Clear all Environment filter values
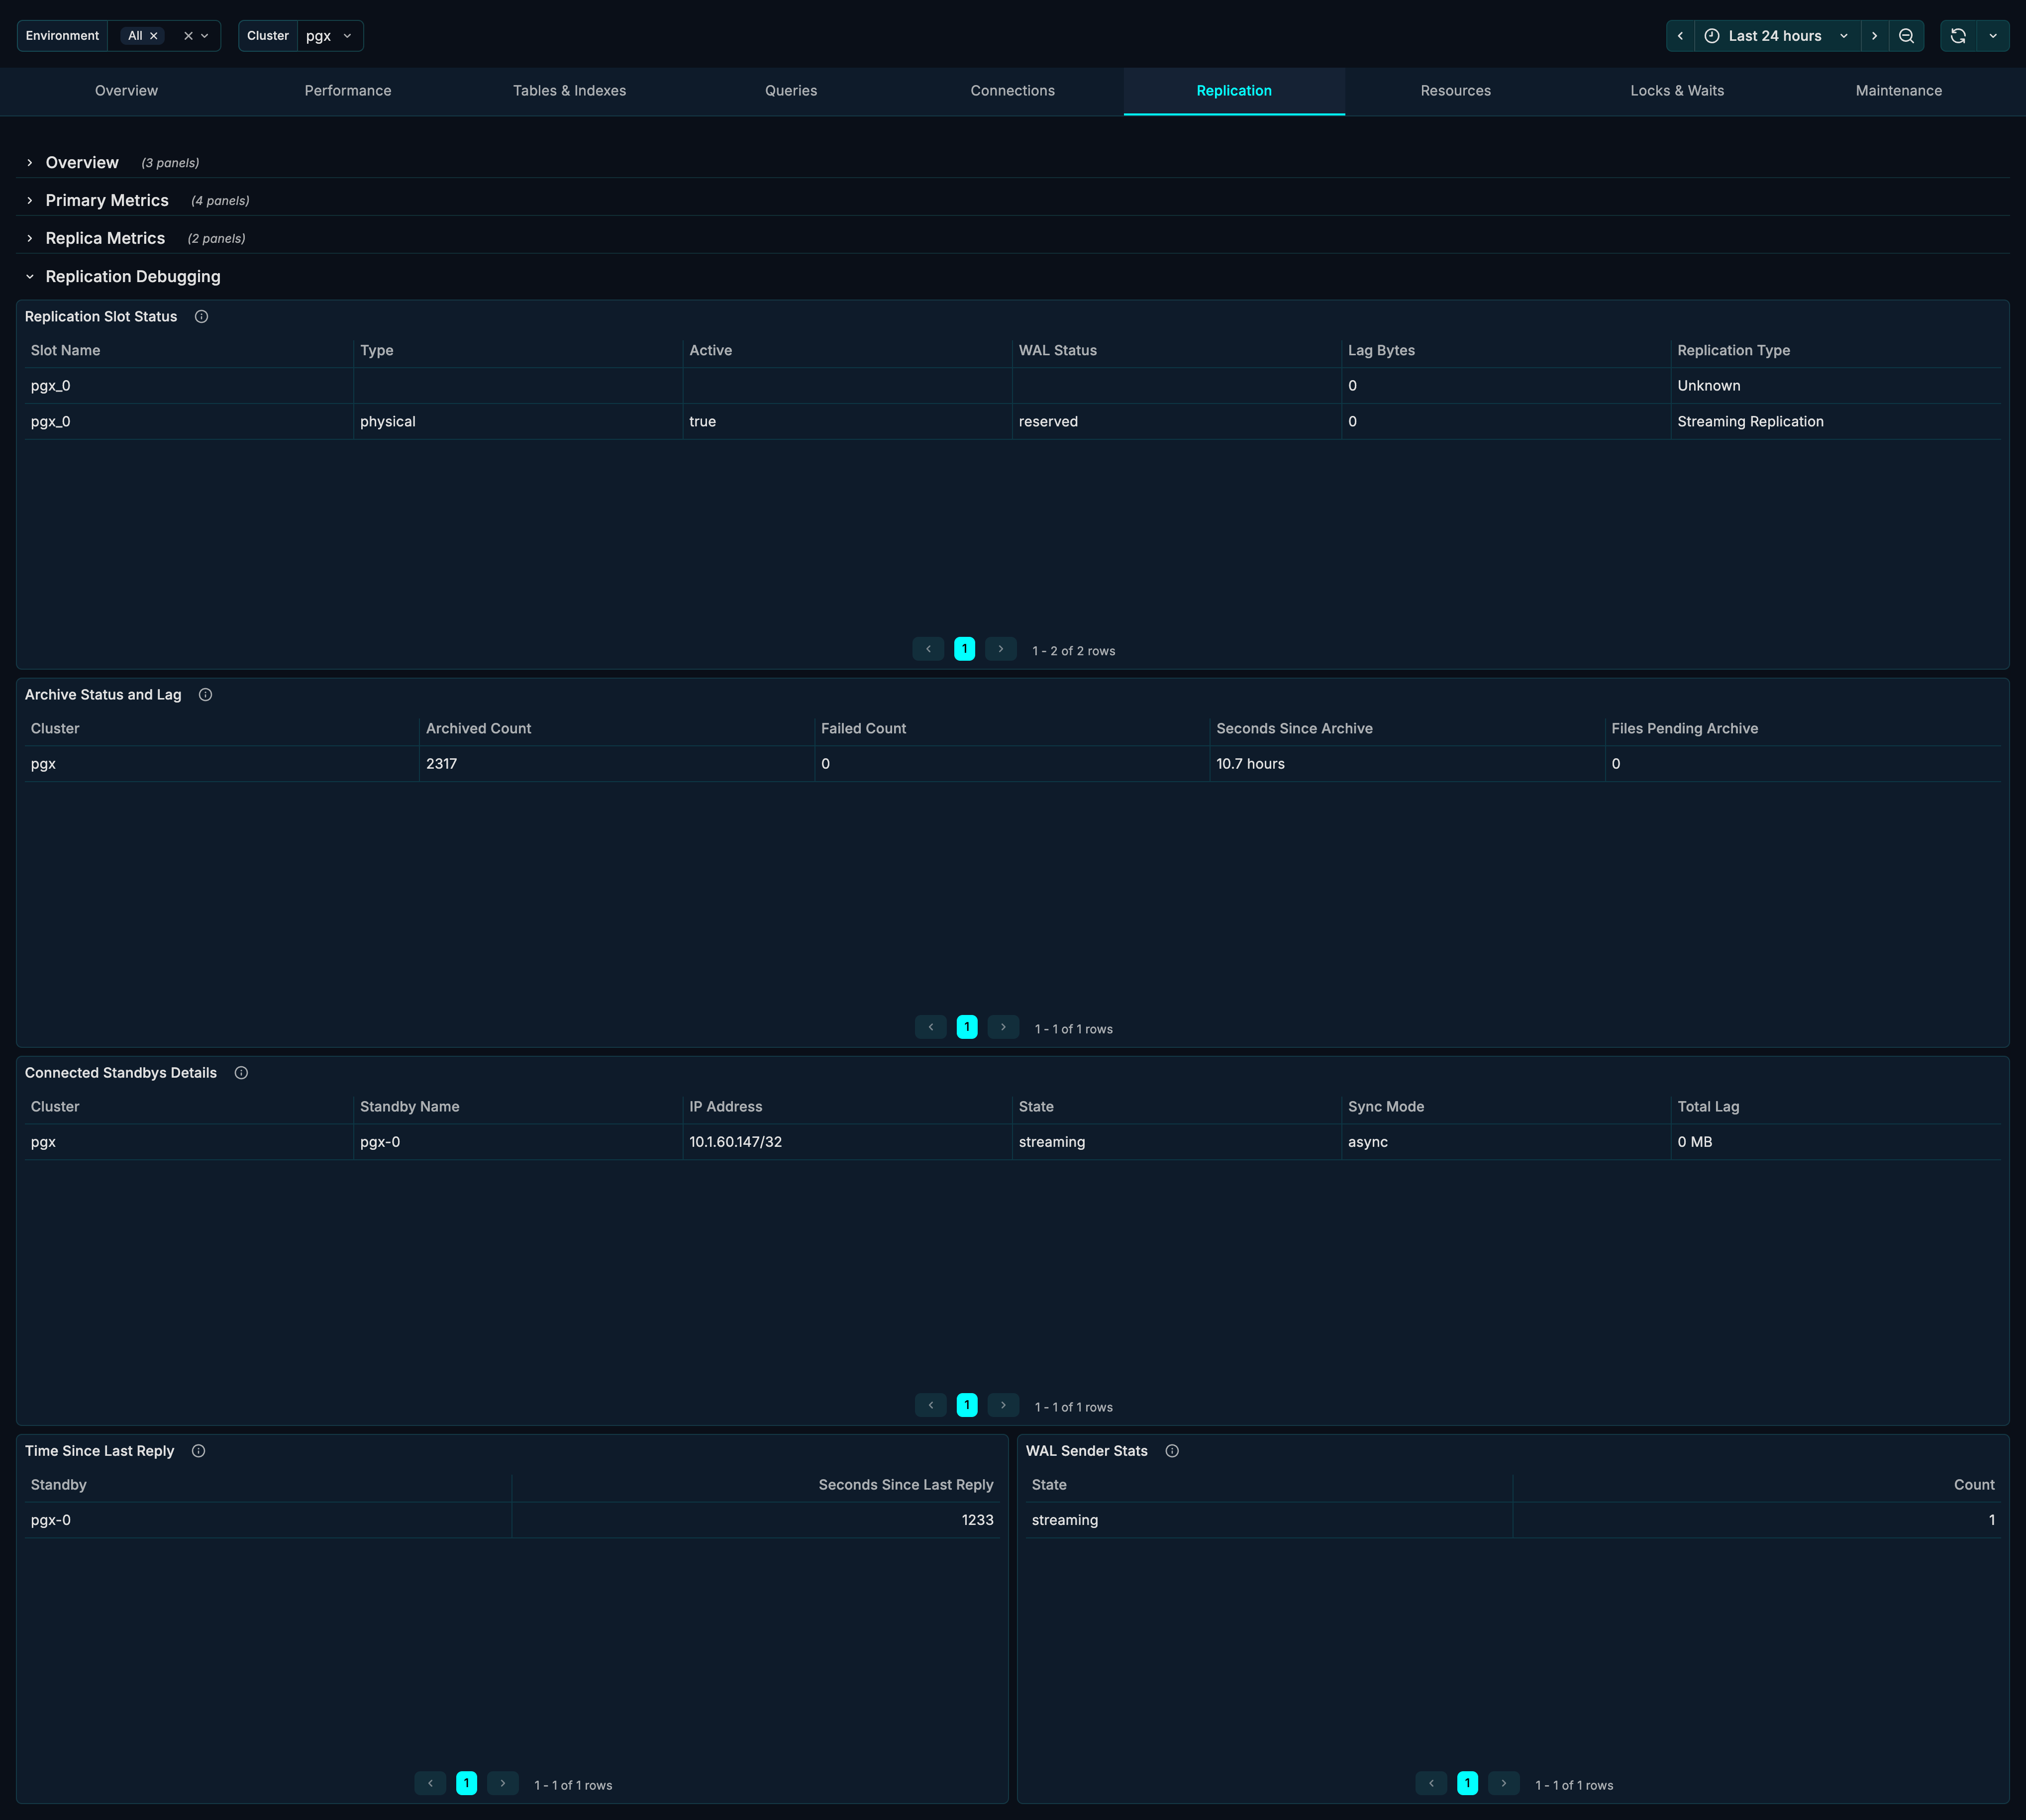Viewport: 2026px width, 1820px height. (x=188, y=36)
